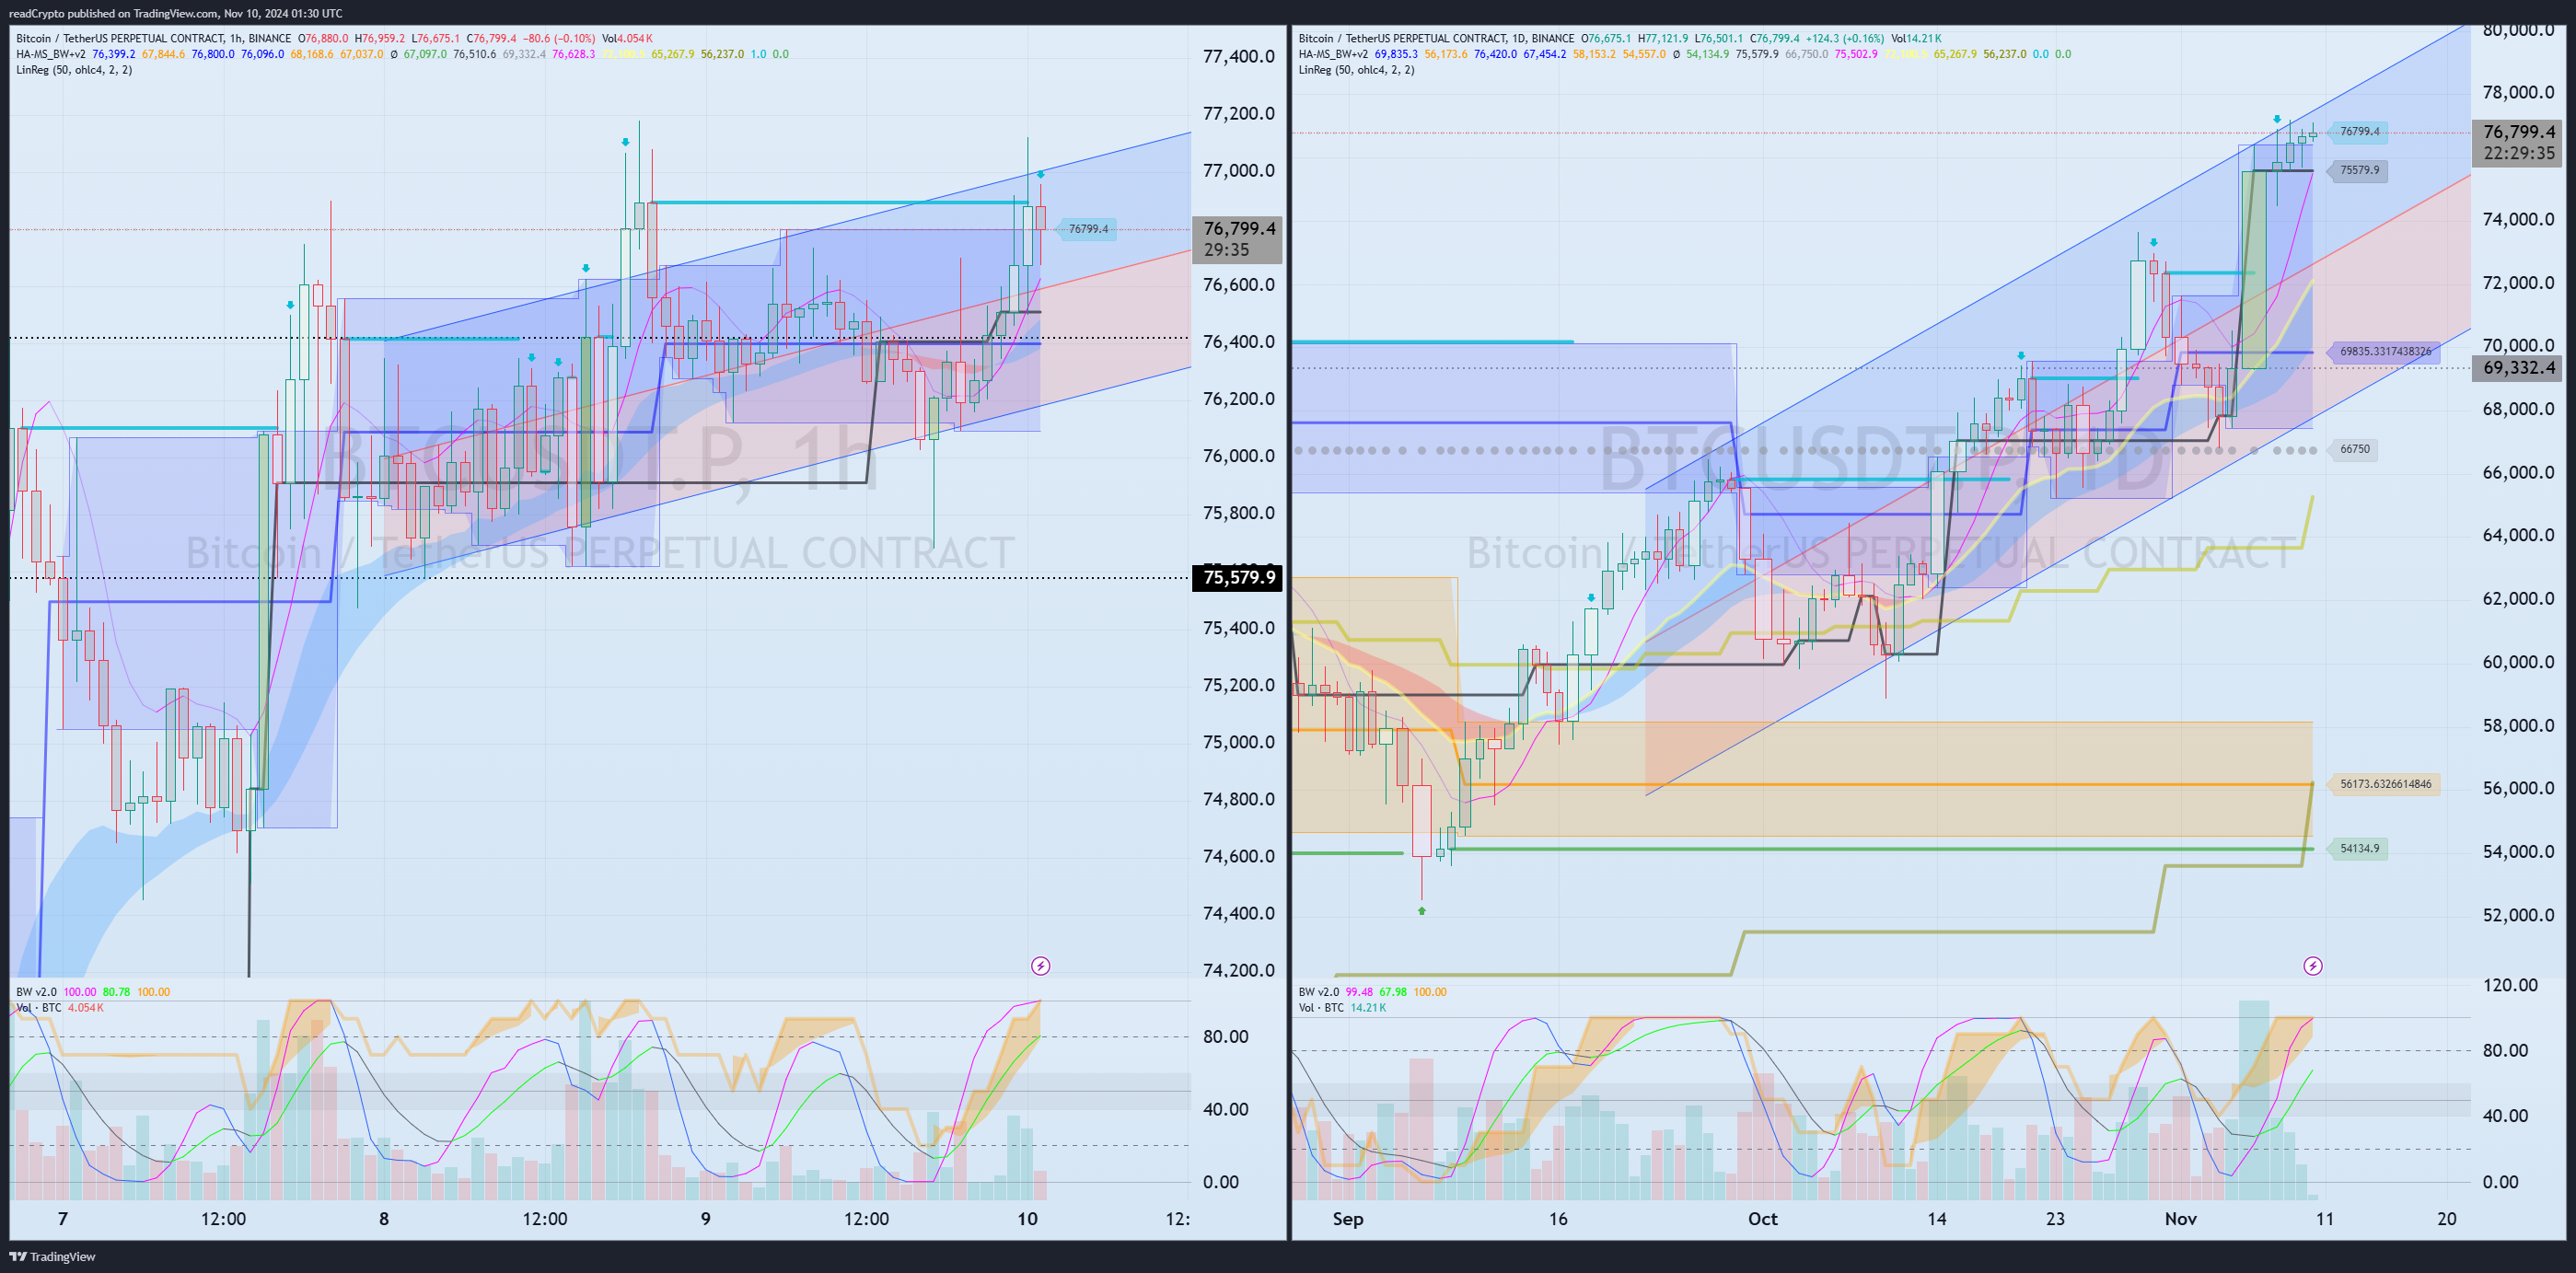Screen dimensions: 2576x1273
Task: Click the 69835.3317438326 line tag
Action: [x=2385, y=352]
